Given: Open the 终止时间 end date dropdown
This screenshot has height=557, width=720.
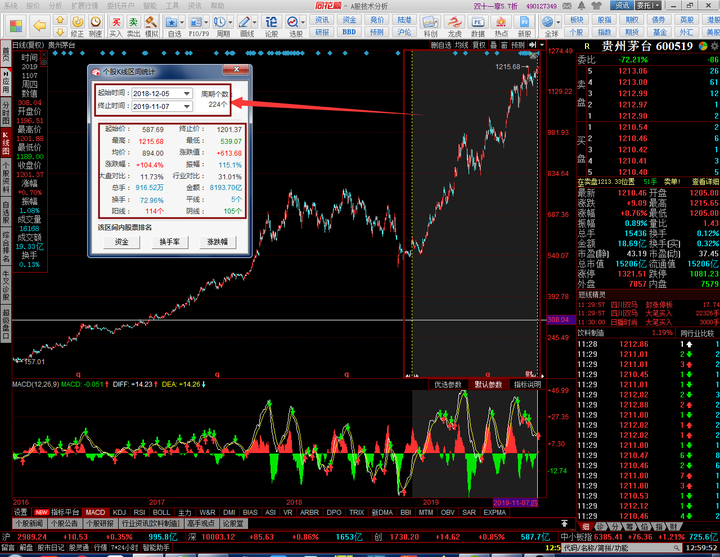Looking at the screenshot, I should 186,107.
